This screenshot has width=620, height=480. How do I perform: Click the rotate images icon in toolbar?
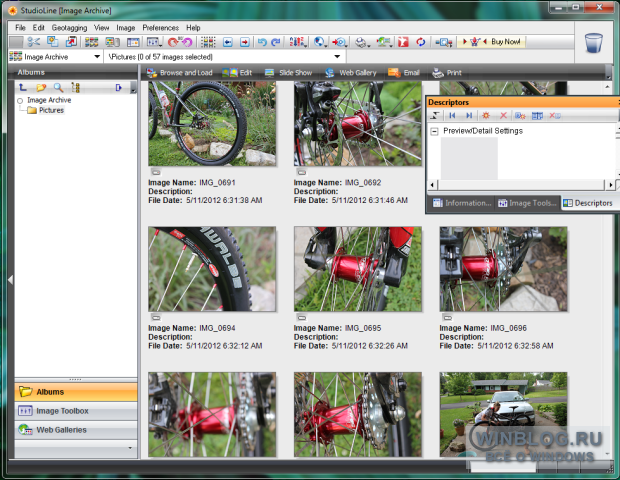[180, 42]
